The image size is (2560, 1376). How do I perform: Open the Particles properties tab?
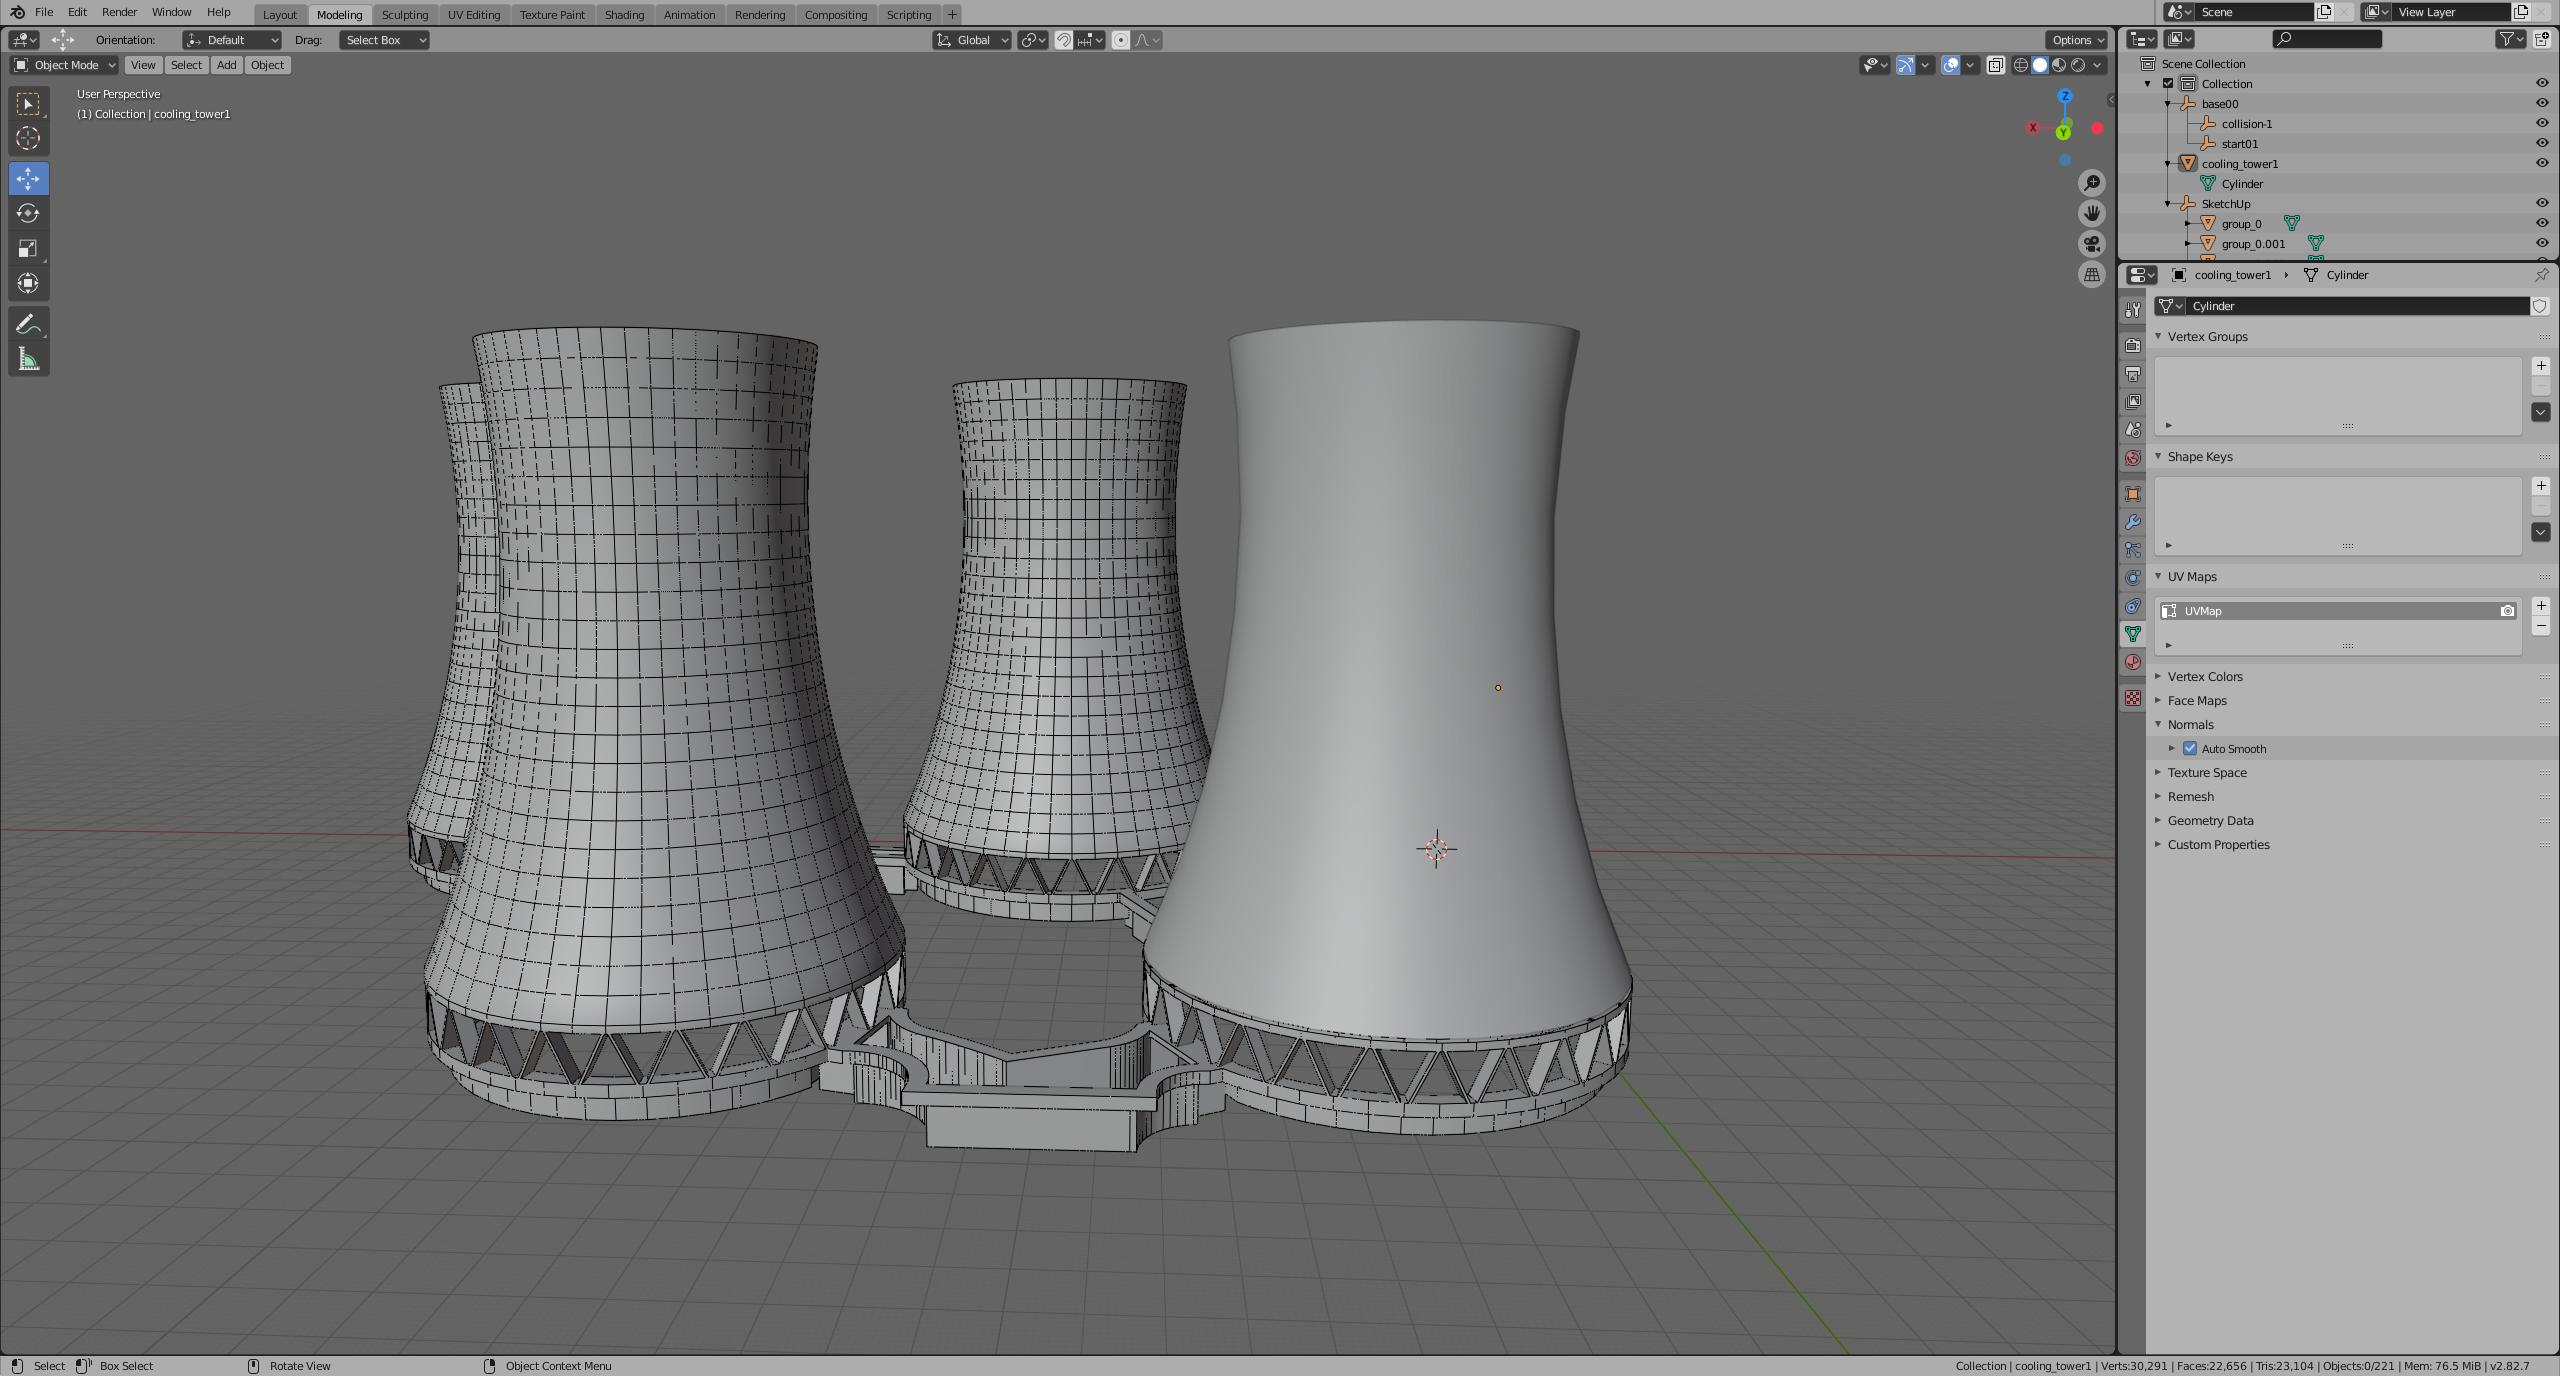(x=2133, y=549)
